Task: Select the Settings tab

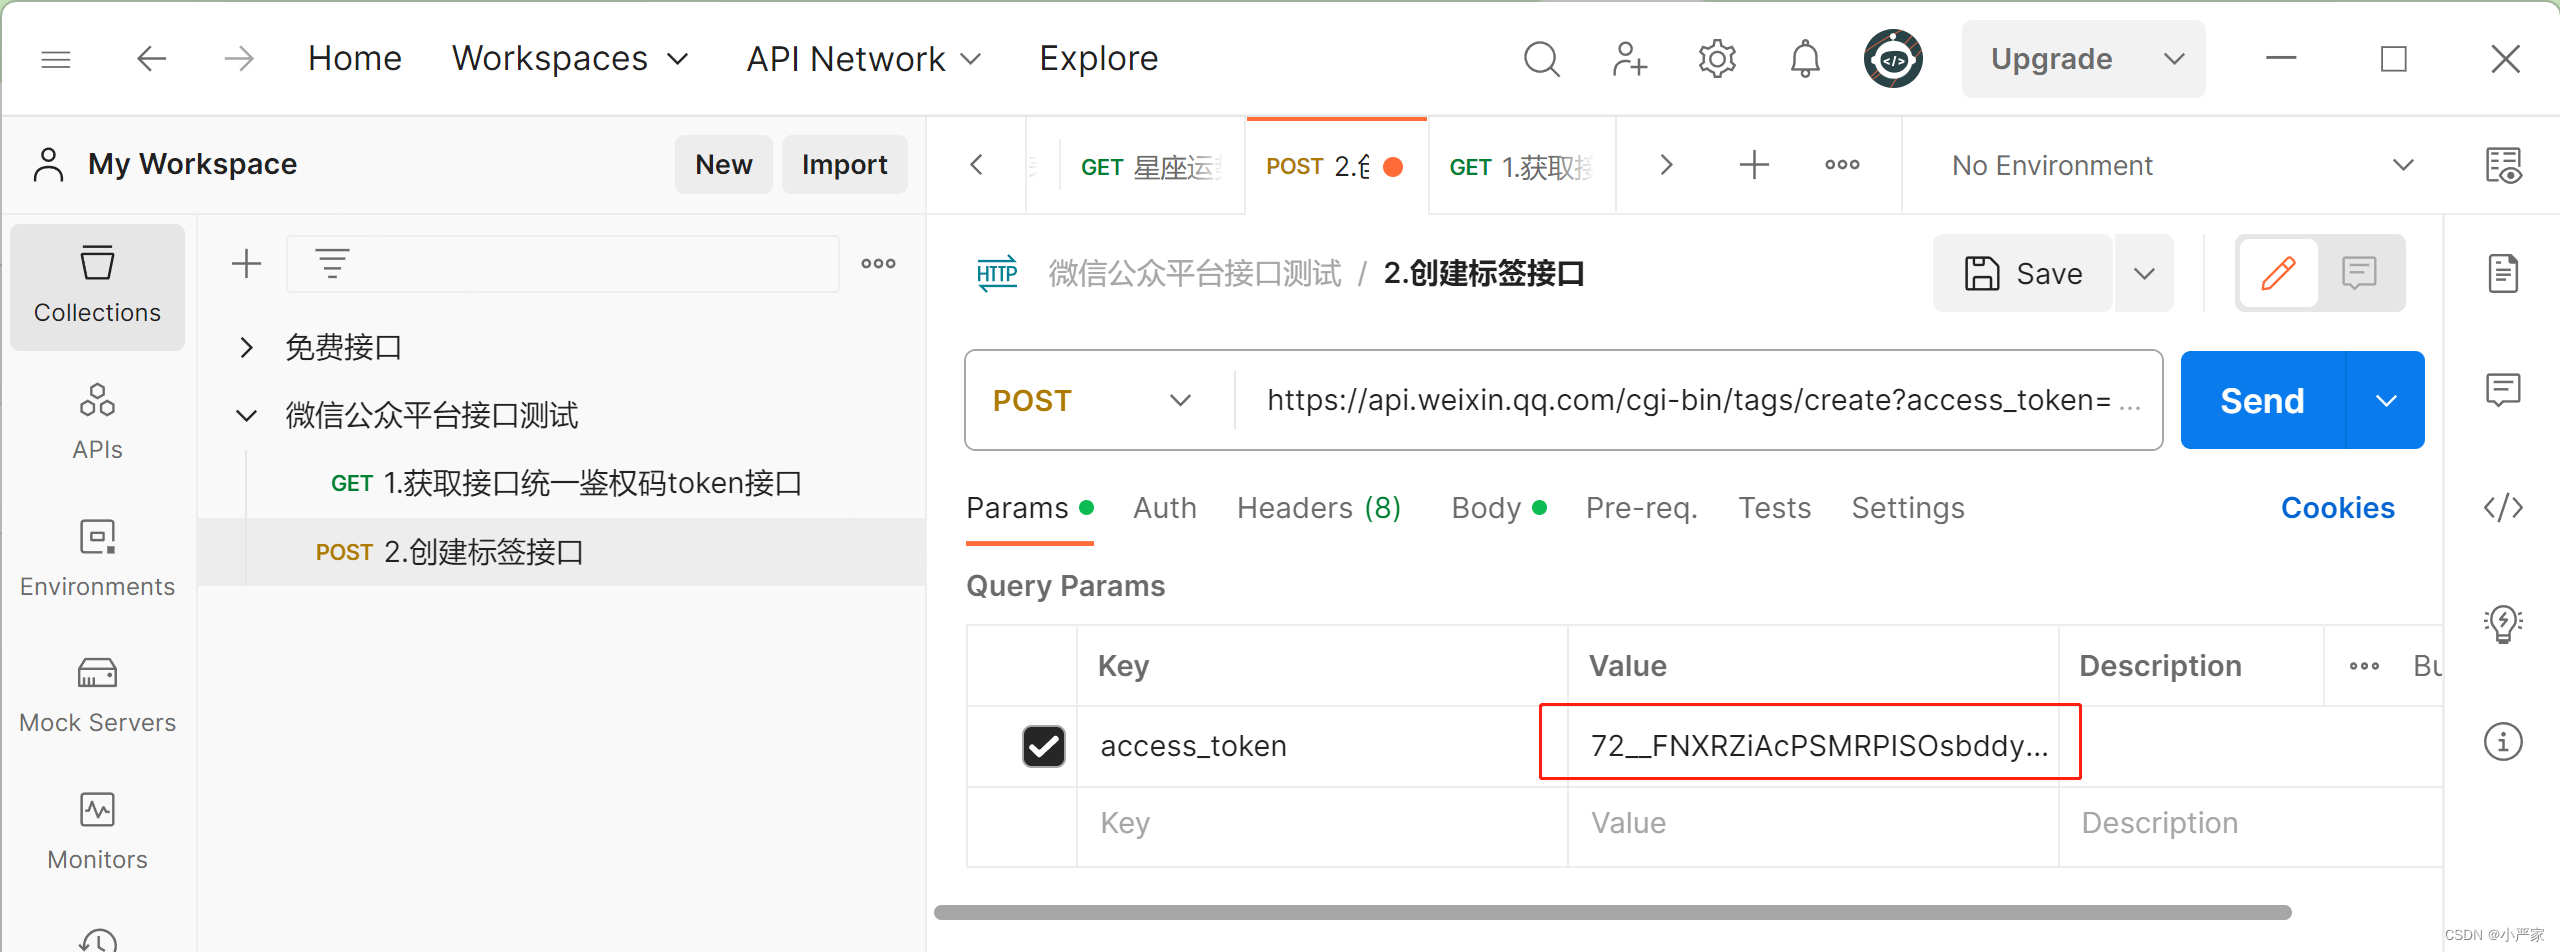Action: tap(1907, 508)
